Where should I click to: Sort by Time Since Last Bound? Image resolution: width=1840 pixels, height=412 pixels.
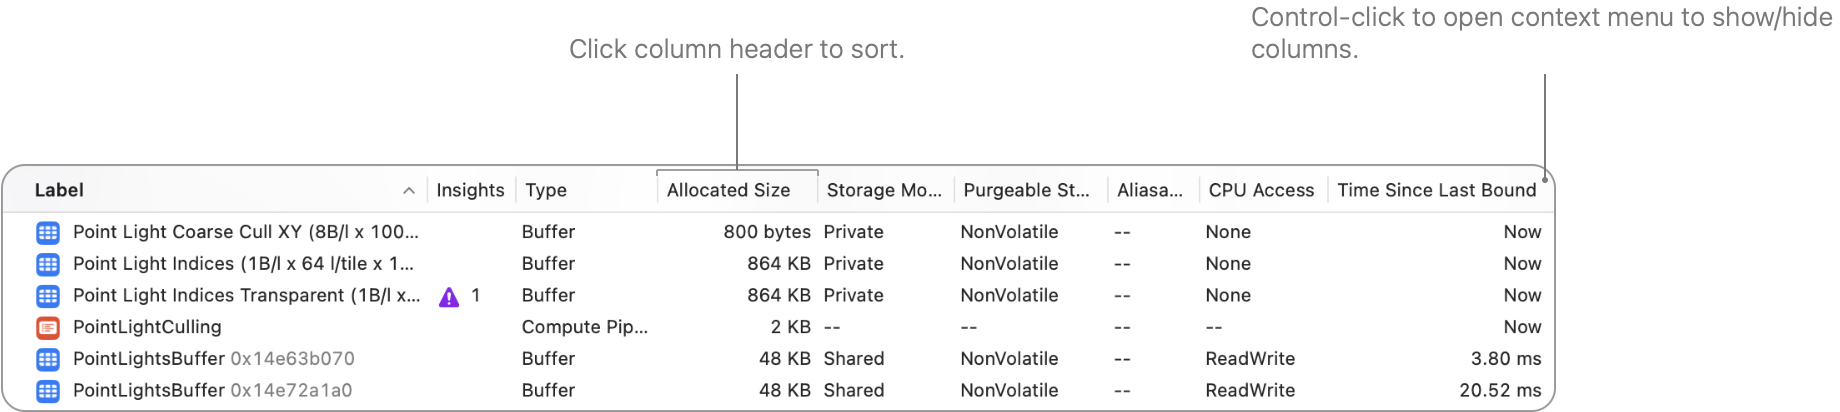(x=1436, y=190)
